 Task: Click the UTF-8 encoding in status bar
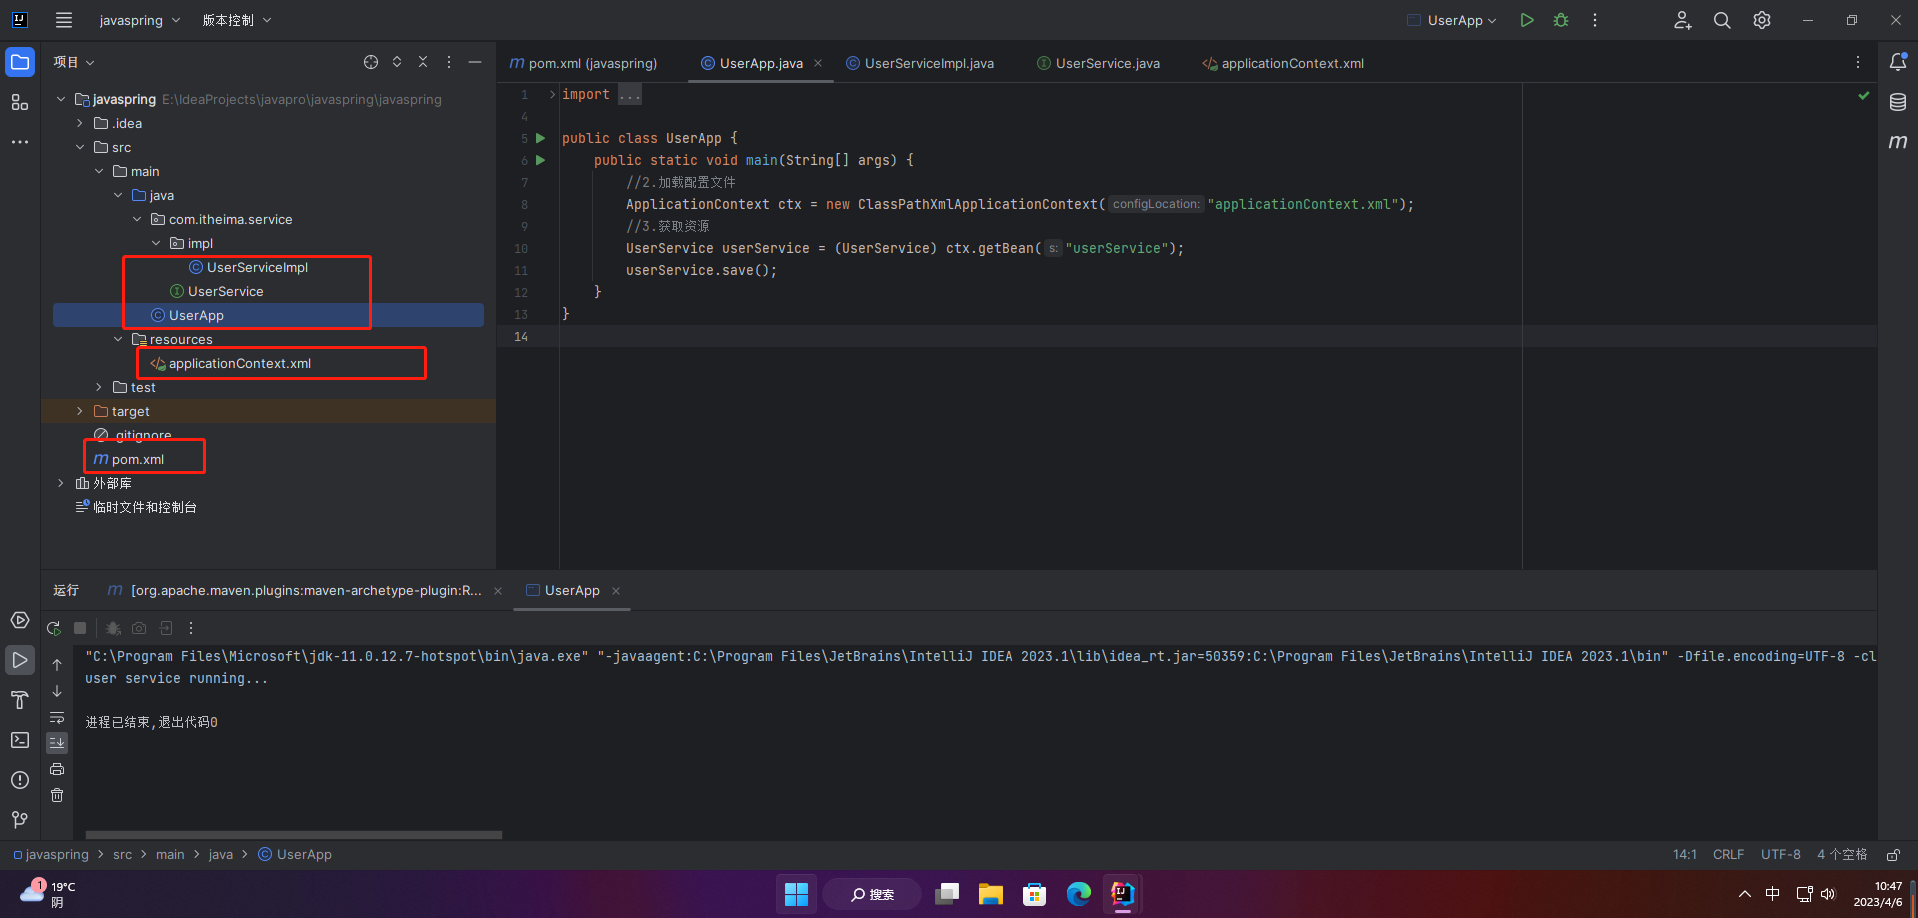coord(1780,855)
